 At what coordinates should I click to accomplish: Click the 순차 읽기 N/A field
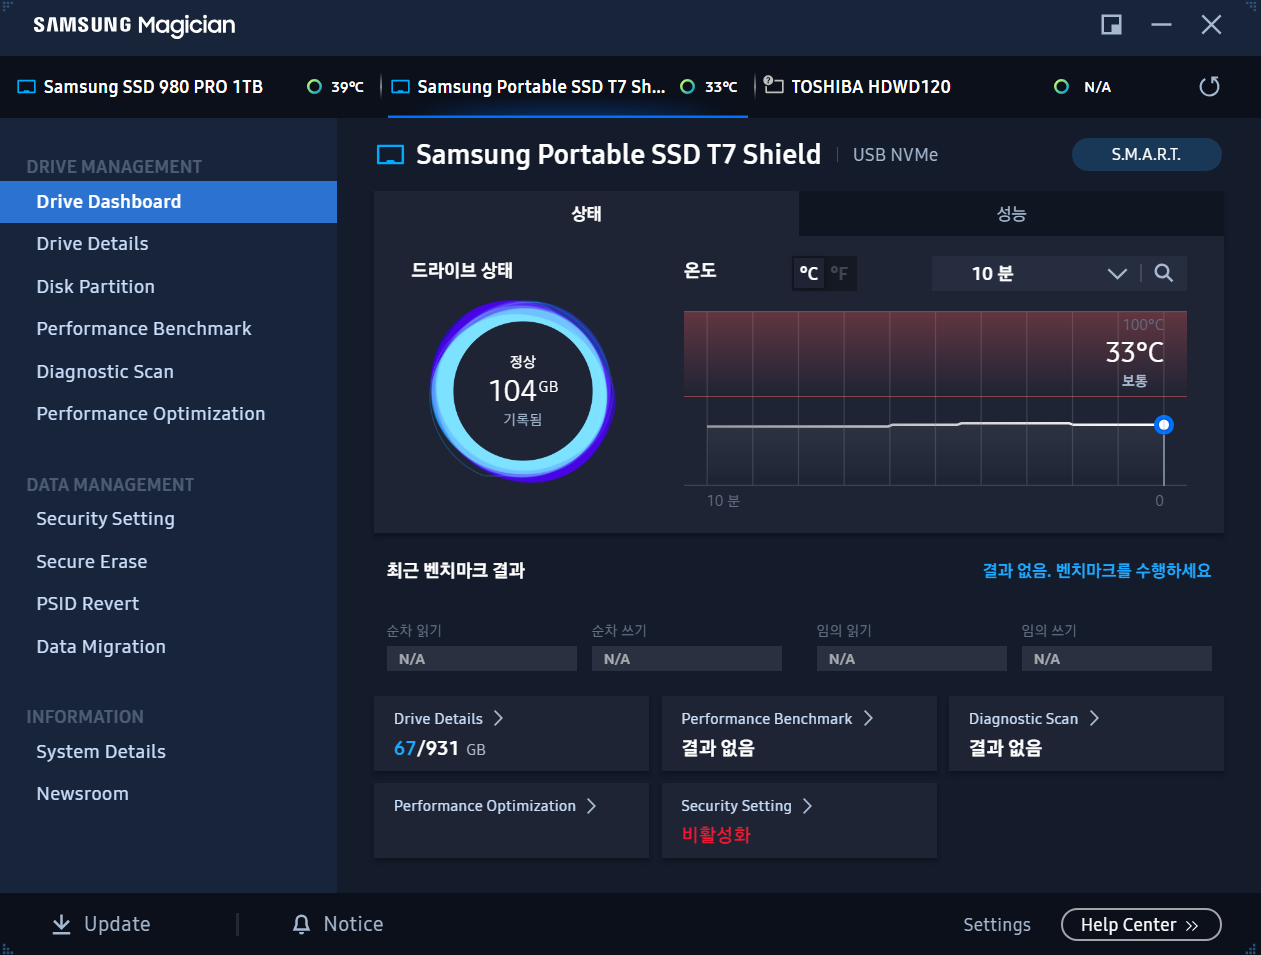coord(482,659)
